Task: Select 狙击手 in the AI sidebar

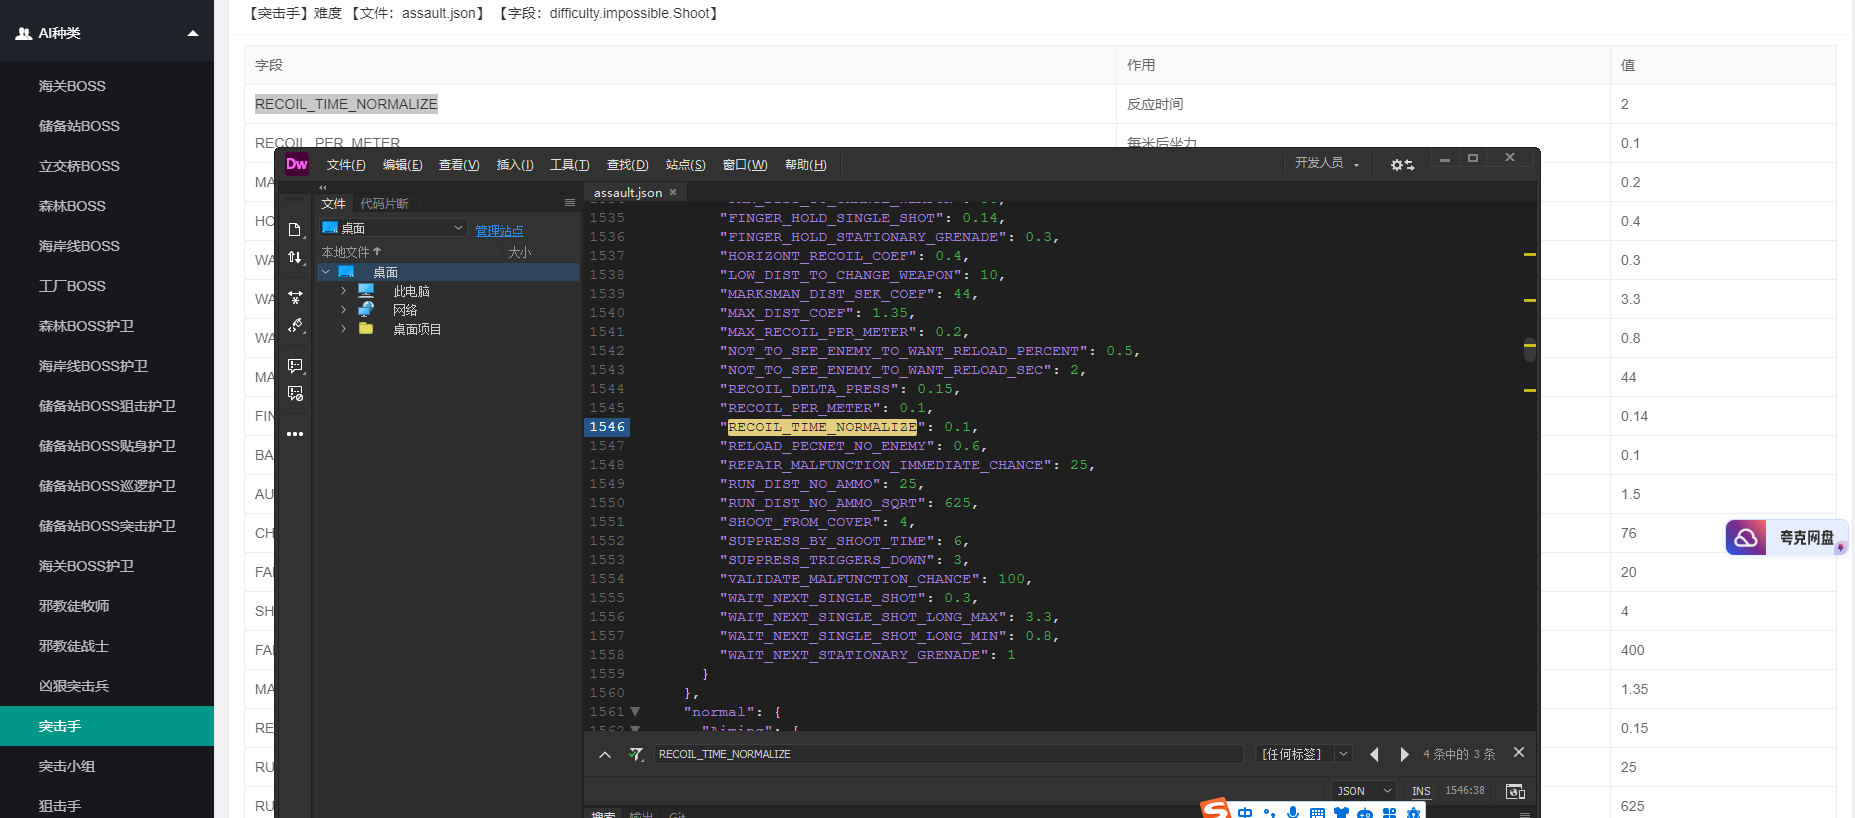Action: (60, 805)
